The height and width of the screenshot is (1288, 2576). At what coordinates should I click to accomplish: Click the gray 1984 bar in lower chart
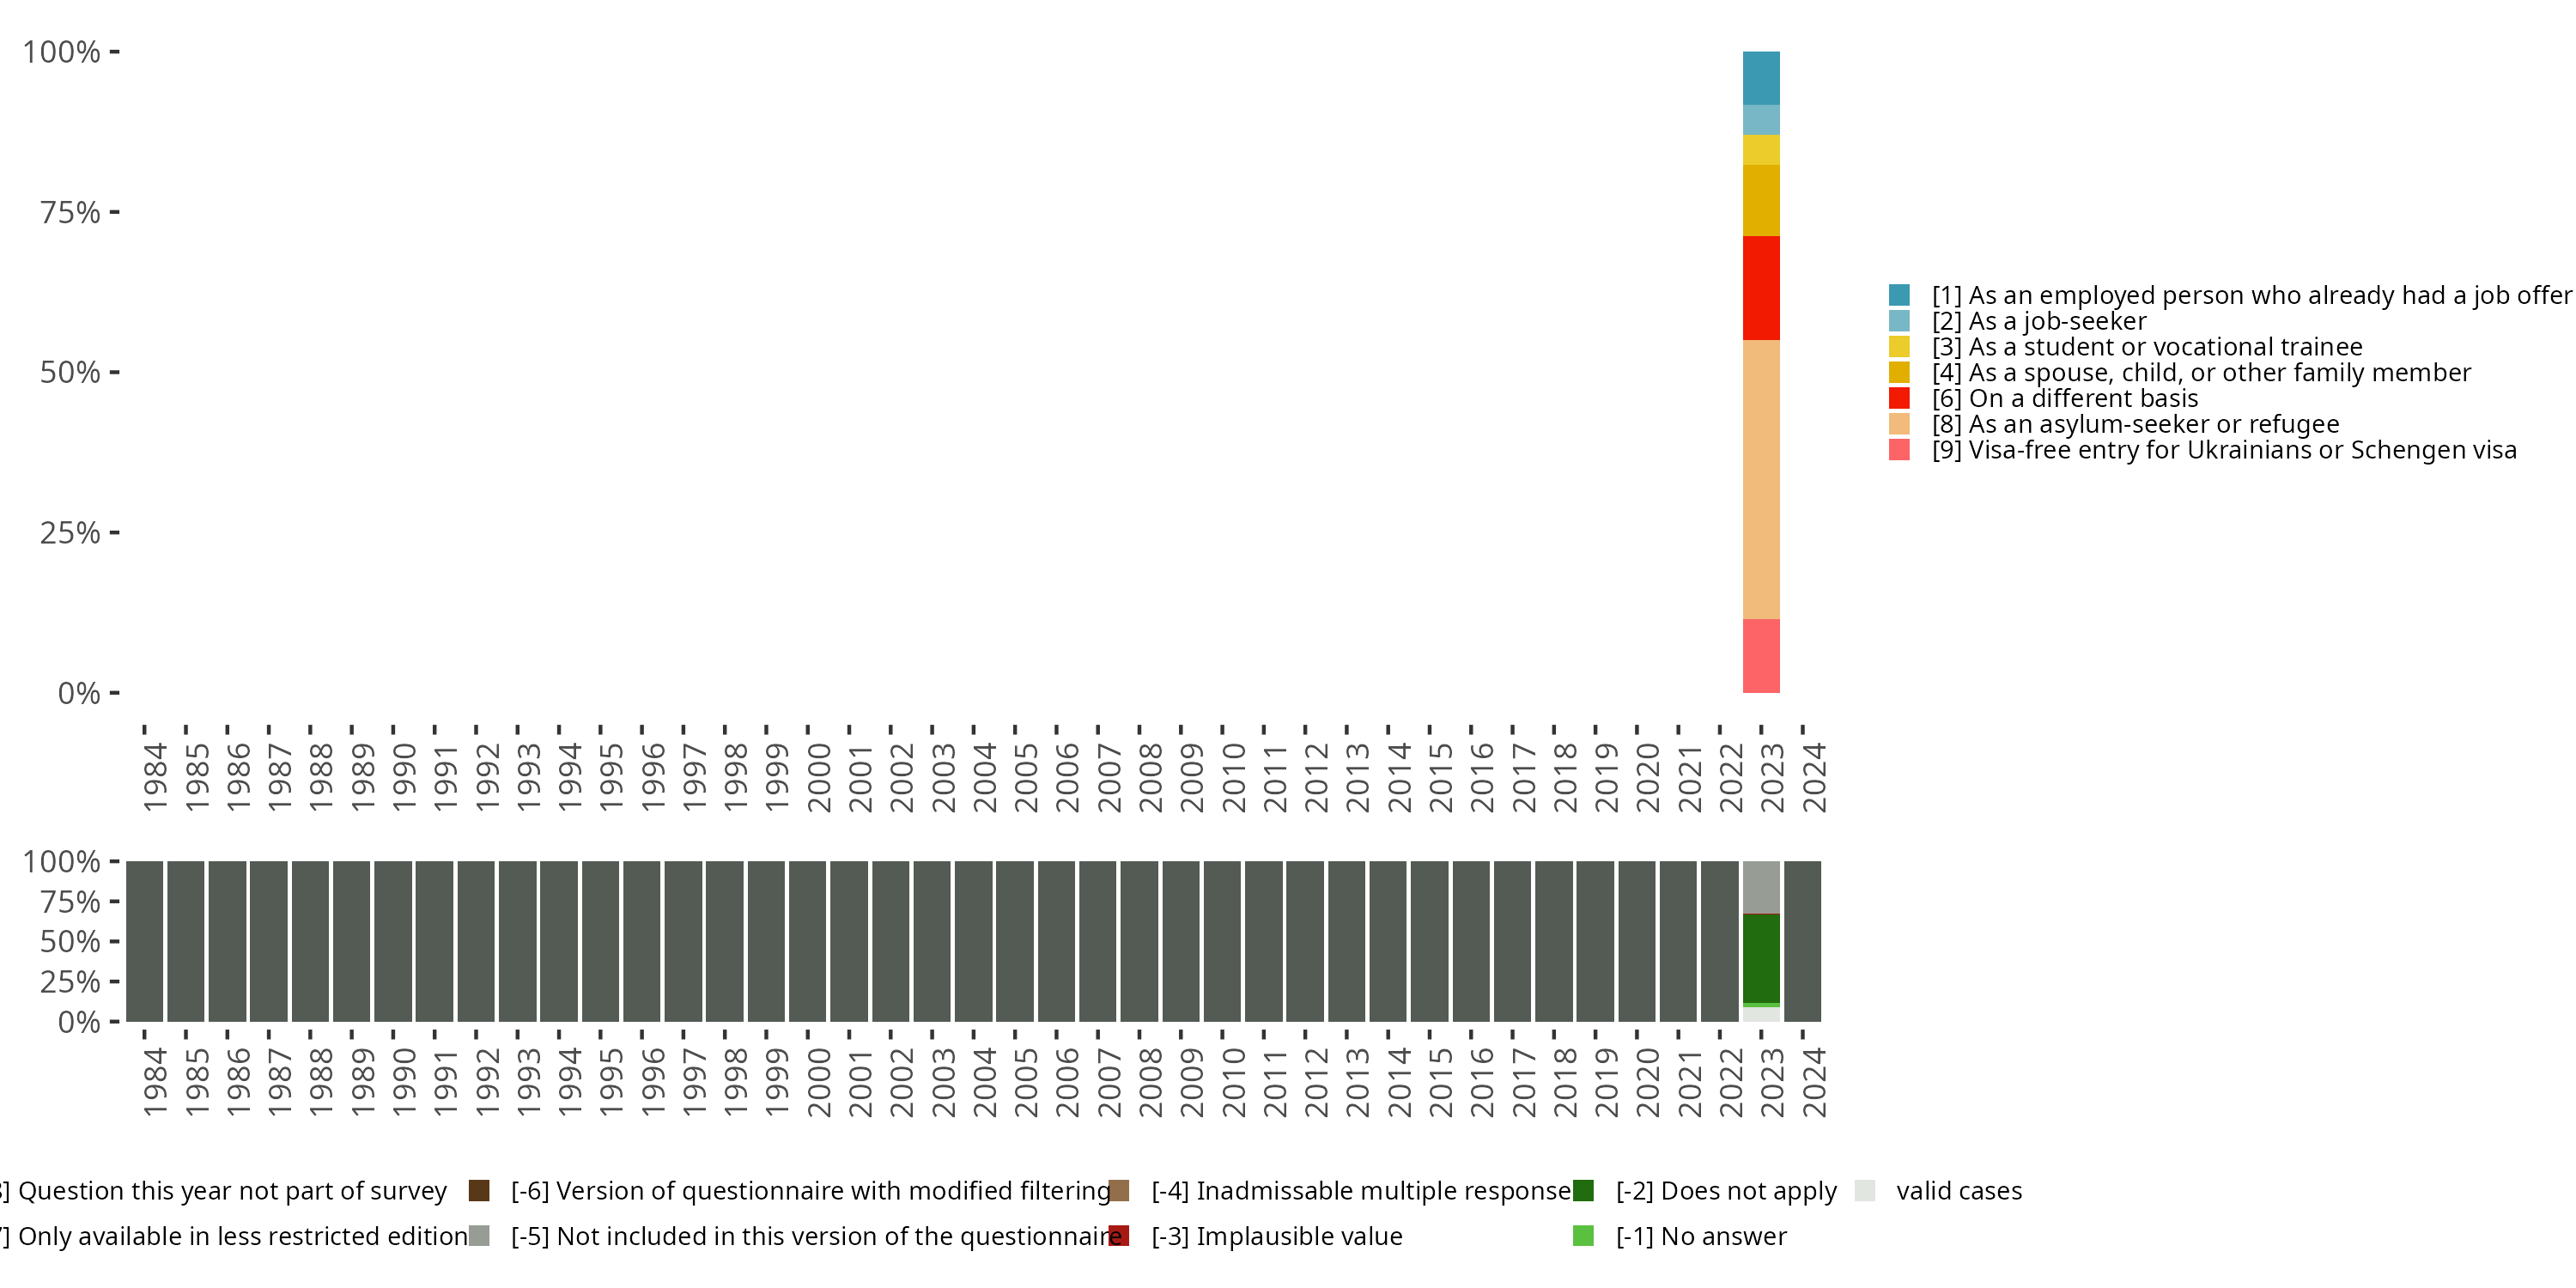point(145,941)
